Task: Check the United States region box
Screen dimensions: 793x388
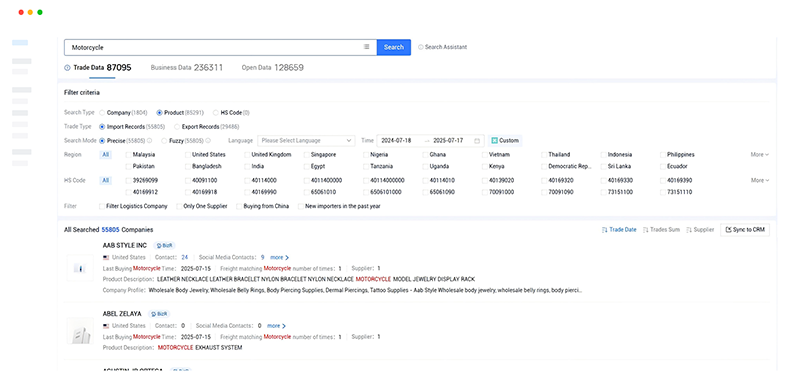Action: coord(188,155)
